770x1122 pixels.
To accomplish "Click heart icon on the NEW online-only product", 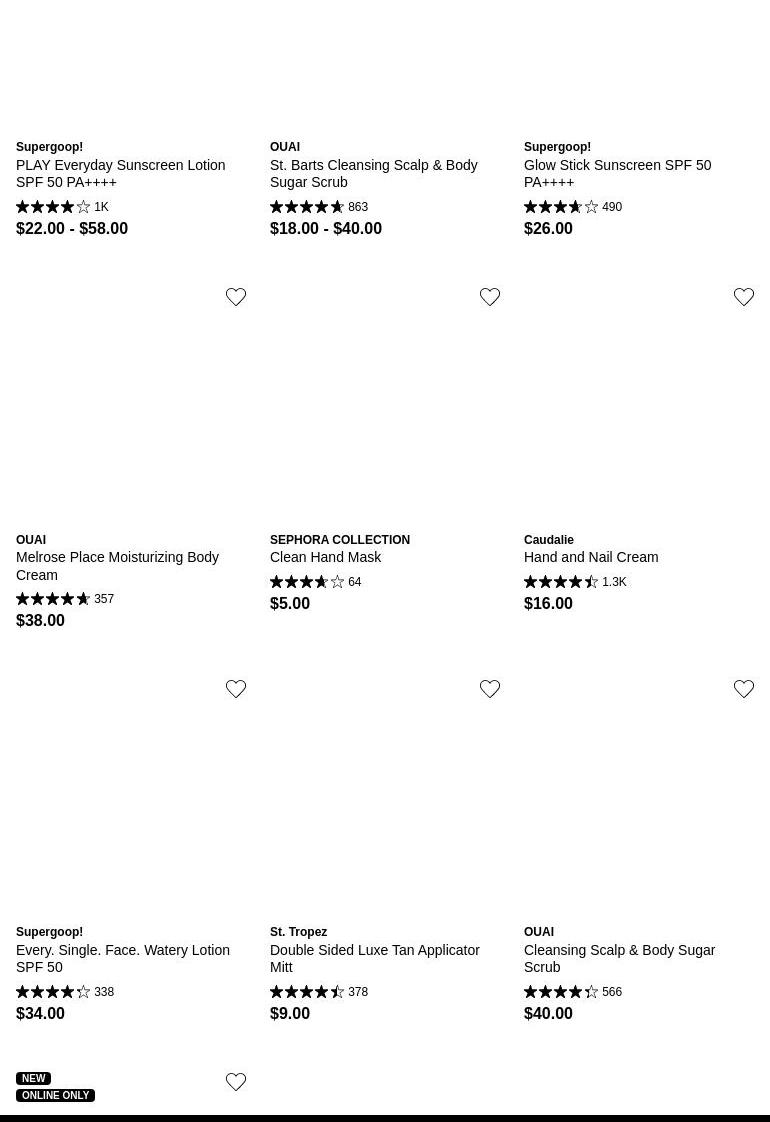I will click(236, 1082).
